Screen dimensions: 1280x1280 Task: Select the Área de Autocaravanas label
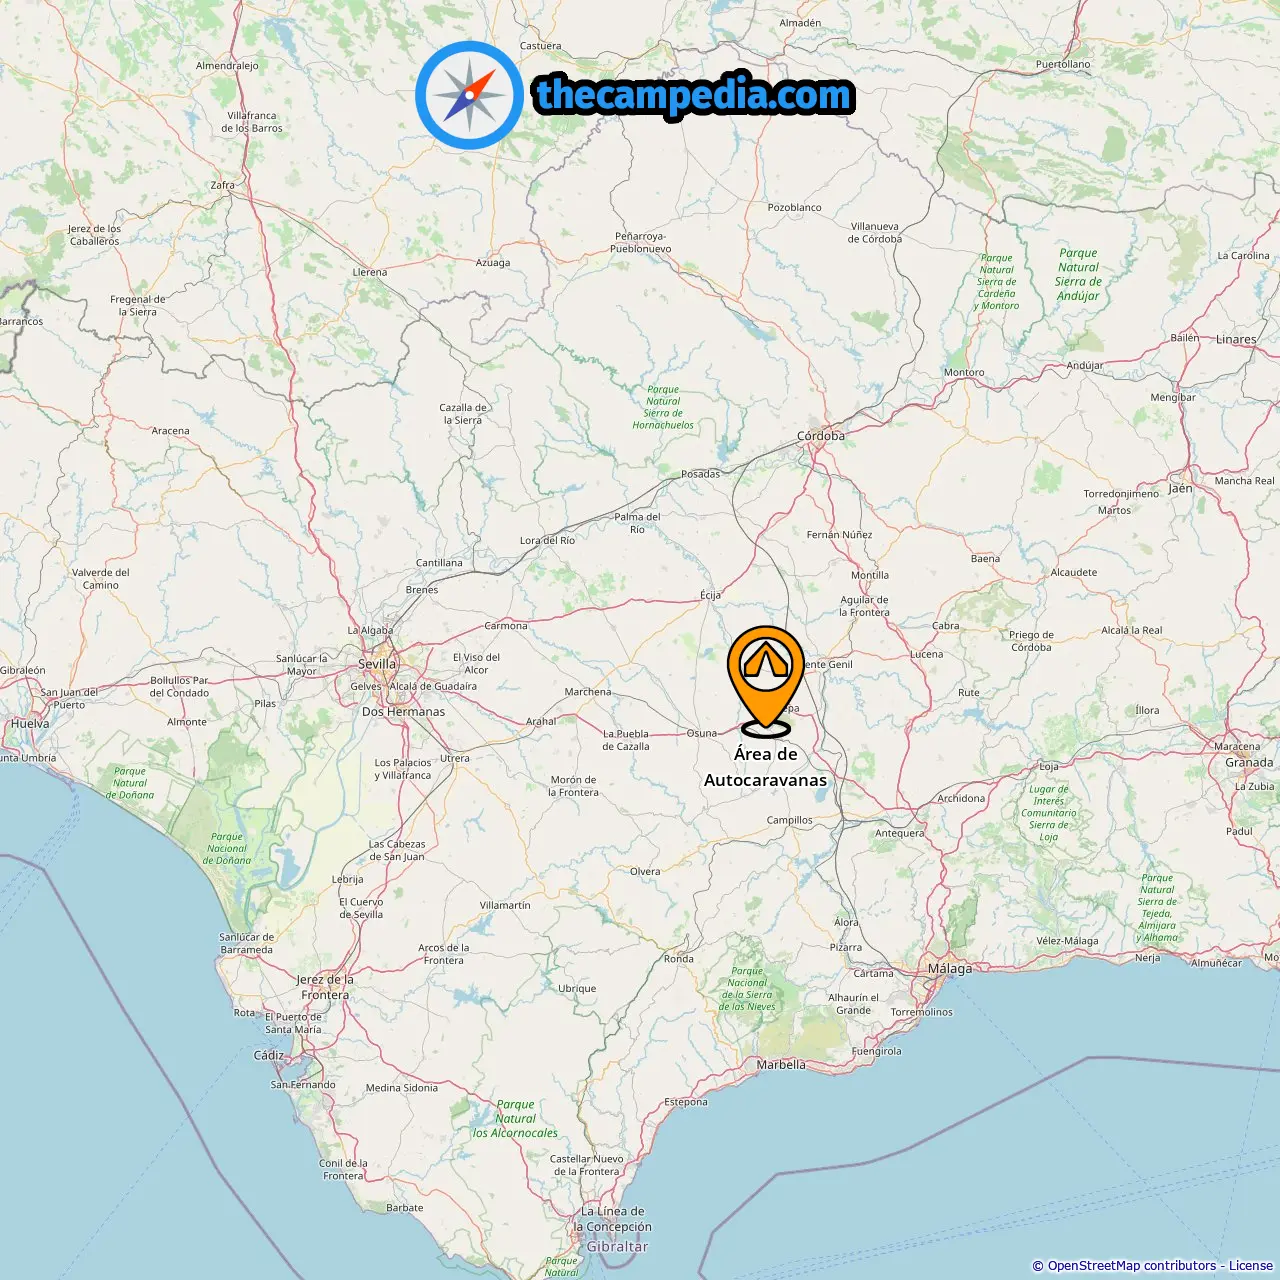click(x=766, y=767)
